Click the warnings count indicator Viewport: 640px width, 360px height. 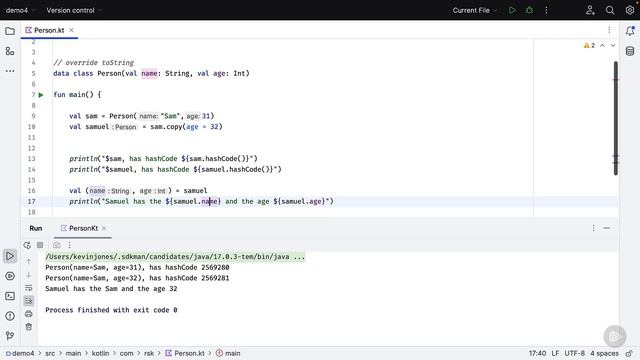point(589,45)
